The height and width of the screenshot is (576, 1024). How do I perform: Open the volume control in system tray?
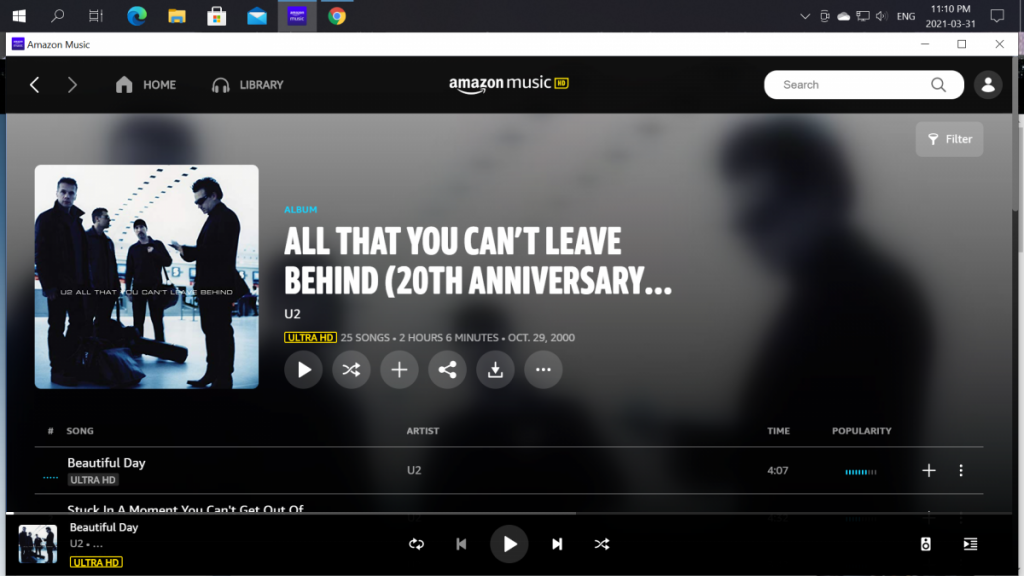point(882,16)
